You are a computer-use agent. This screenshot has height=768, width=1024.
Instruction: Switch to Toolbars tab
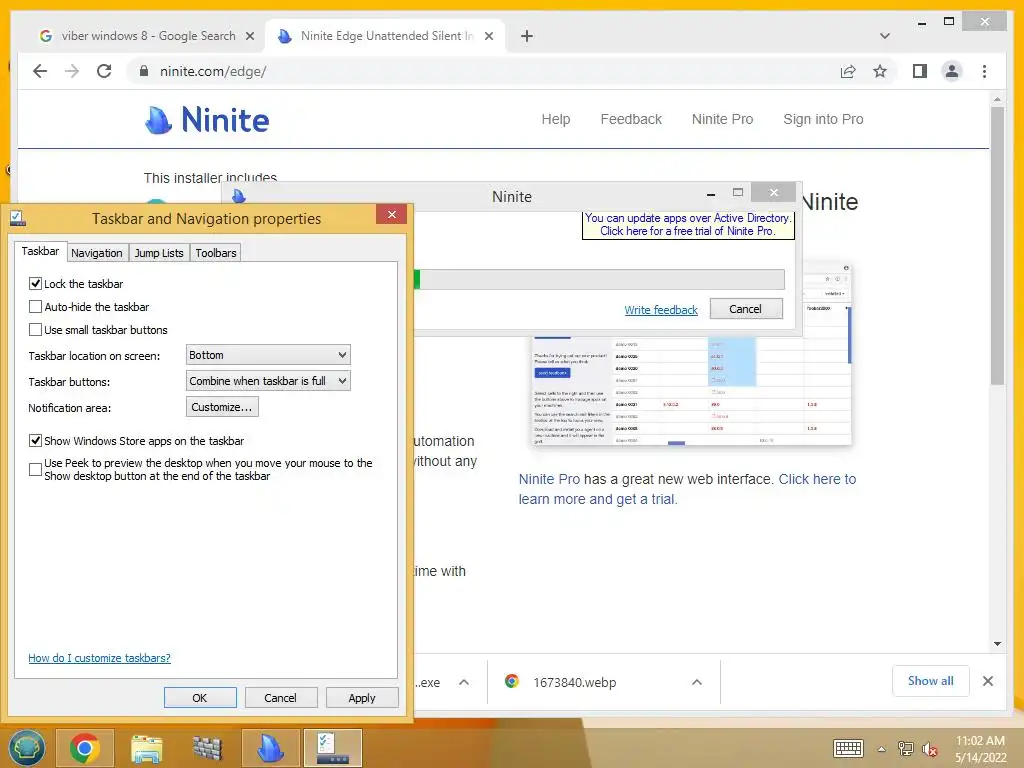(x=216, y=253)
